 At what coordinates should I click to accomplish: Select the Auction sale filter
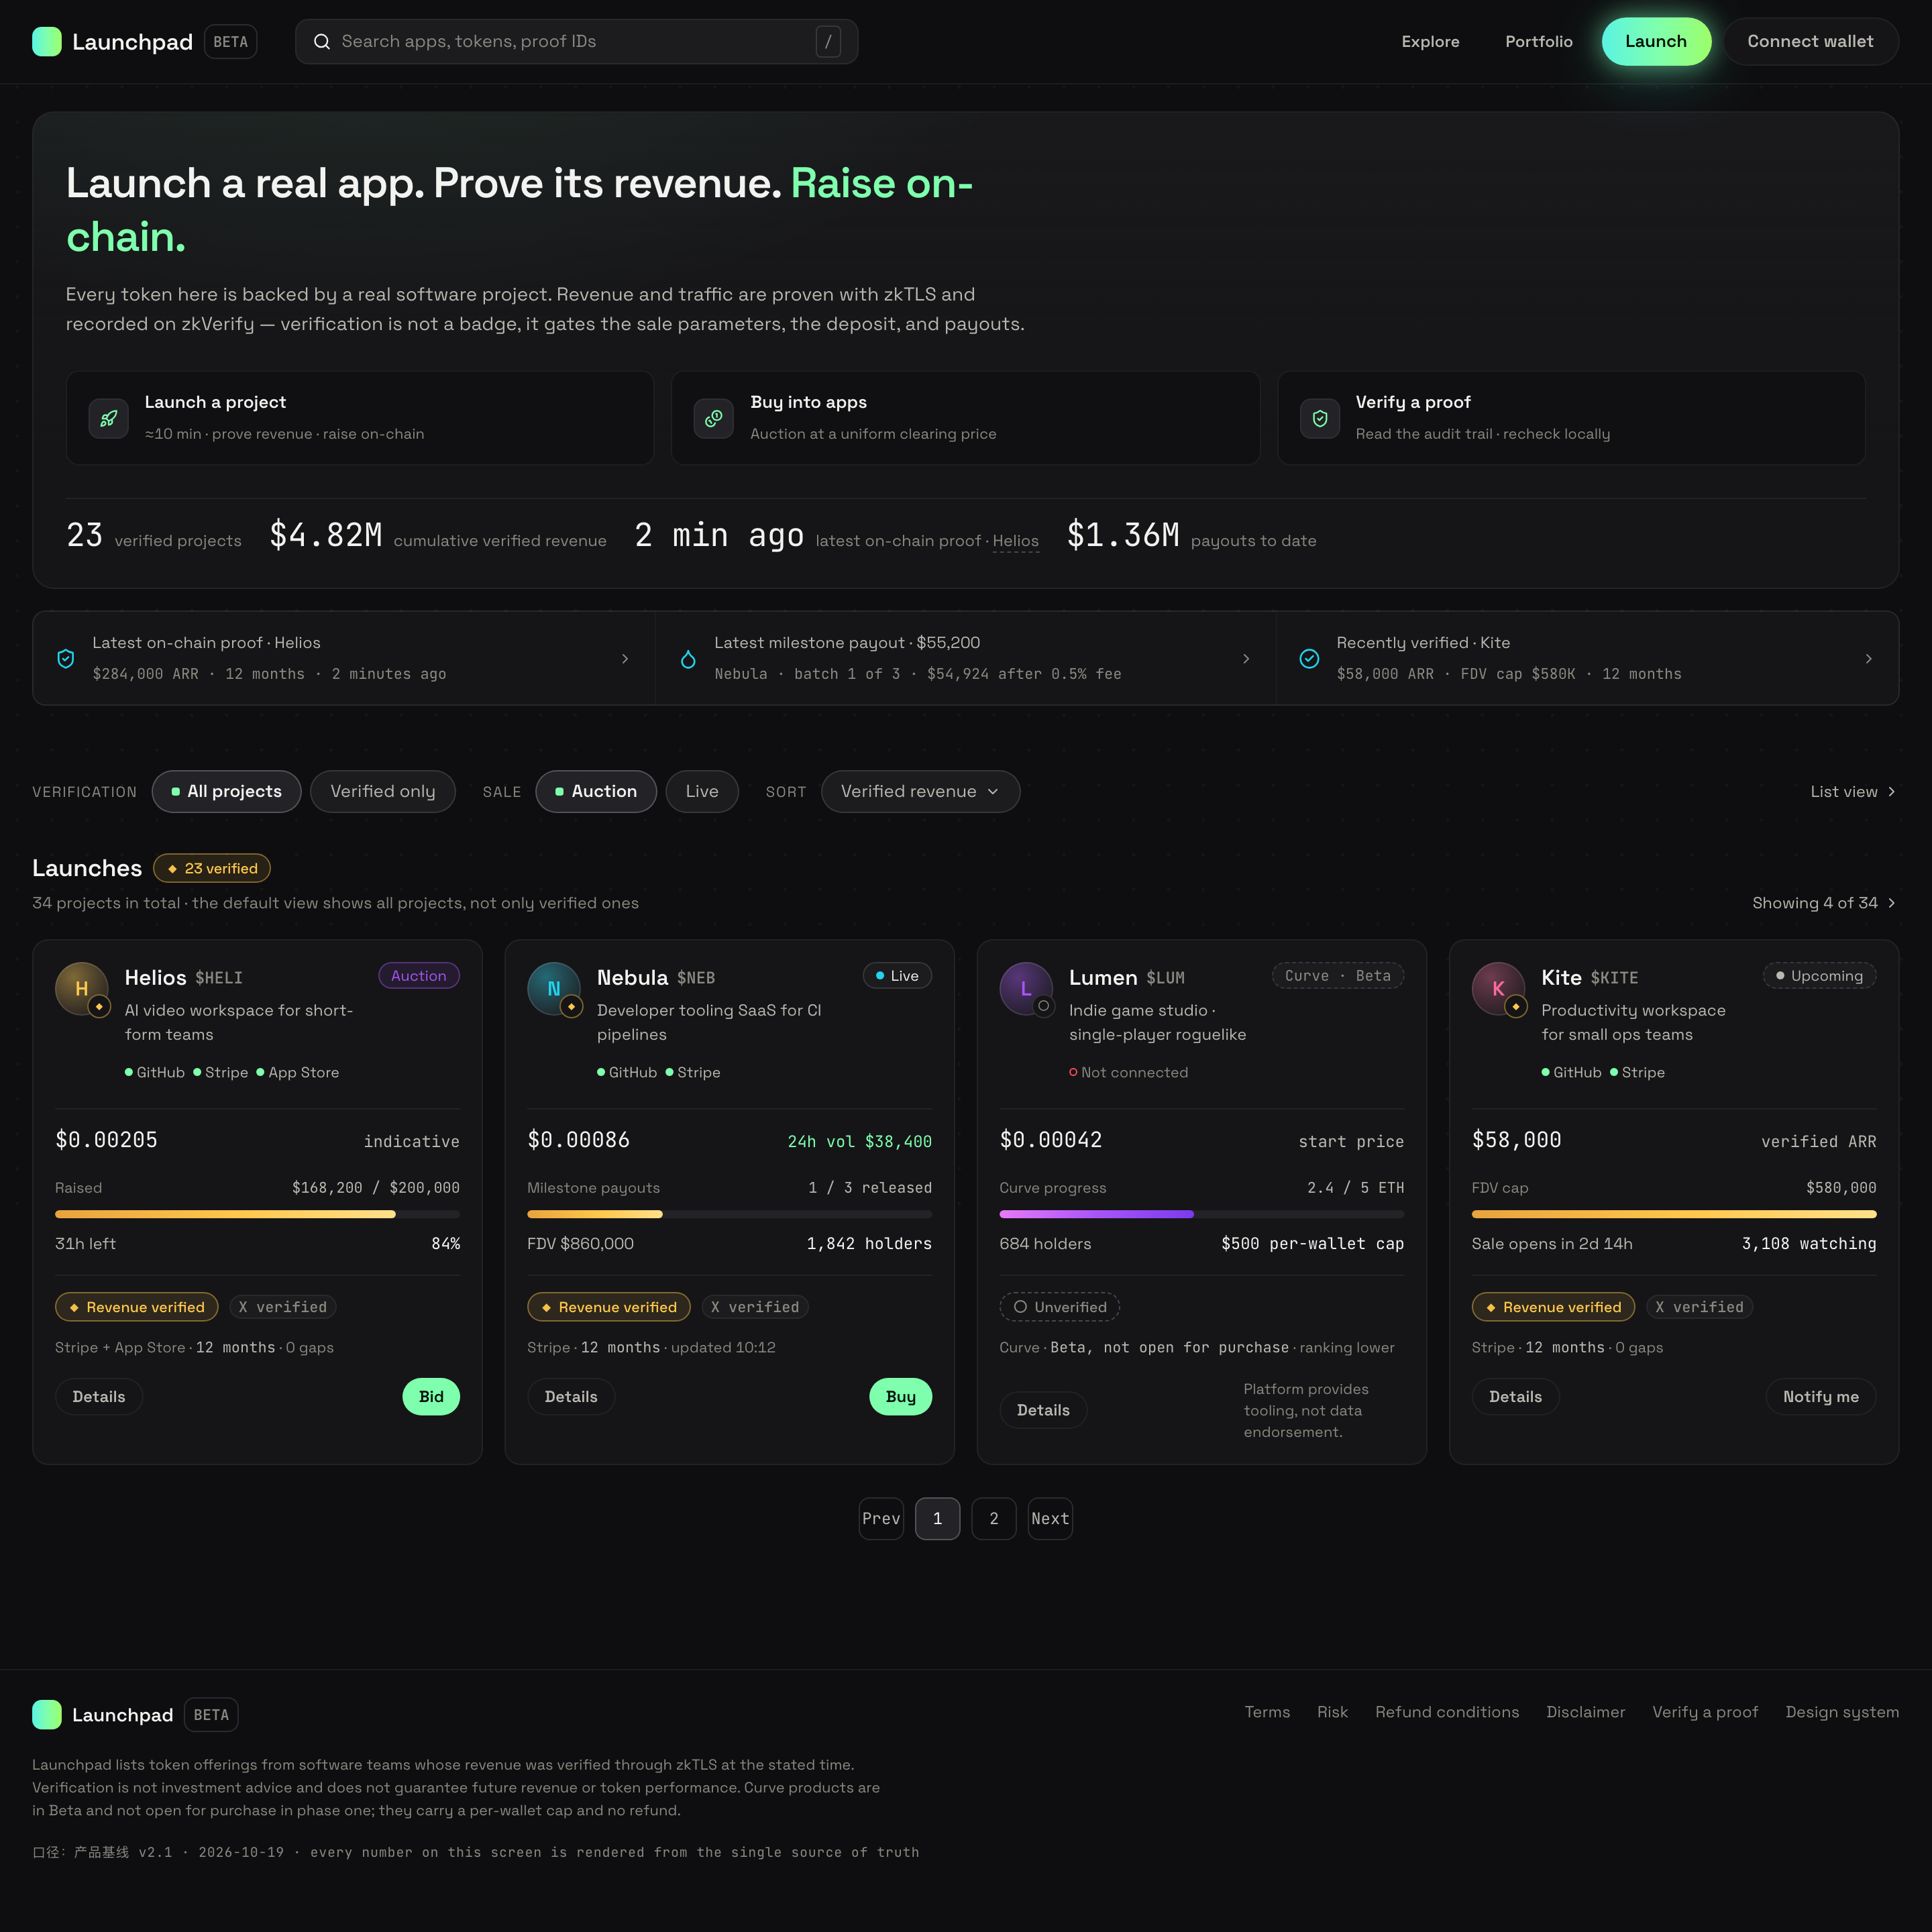596,791
